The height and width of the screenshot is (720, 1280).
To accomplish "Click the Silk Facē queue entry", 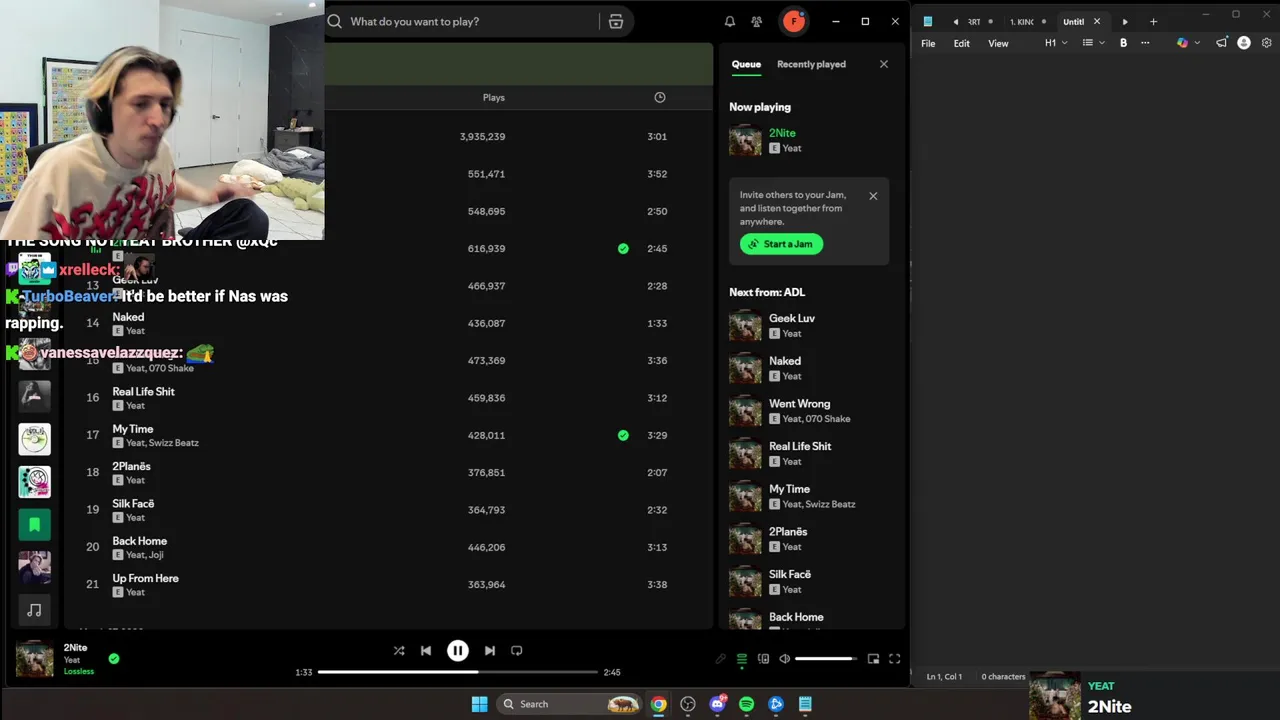I will pyautogui.click(x=809, y=582).
